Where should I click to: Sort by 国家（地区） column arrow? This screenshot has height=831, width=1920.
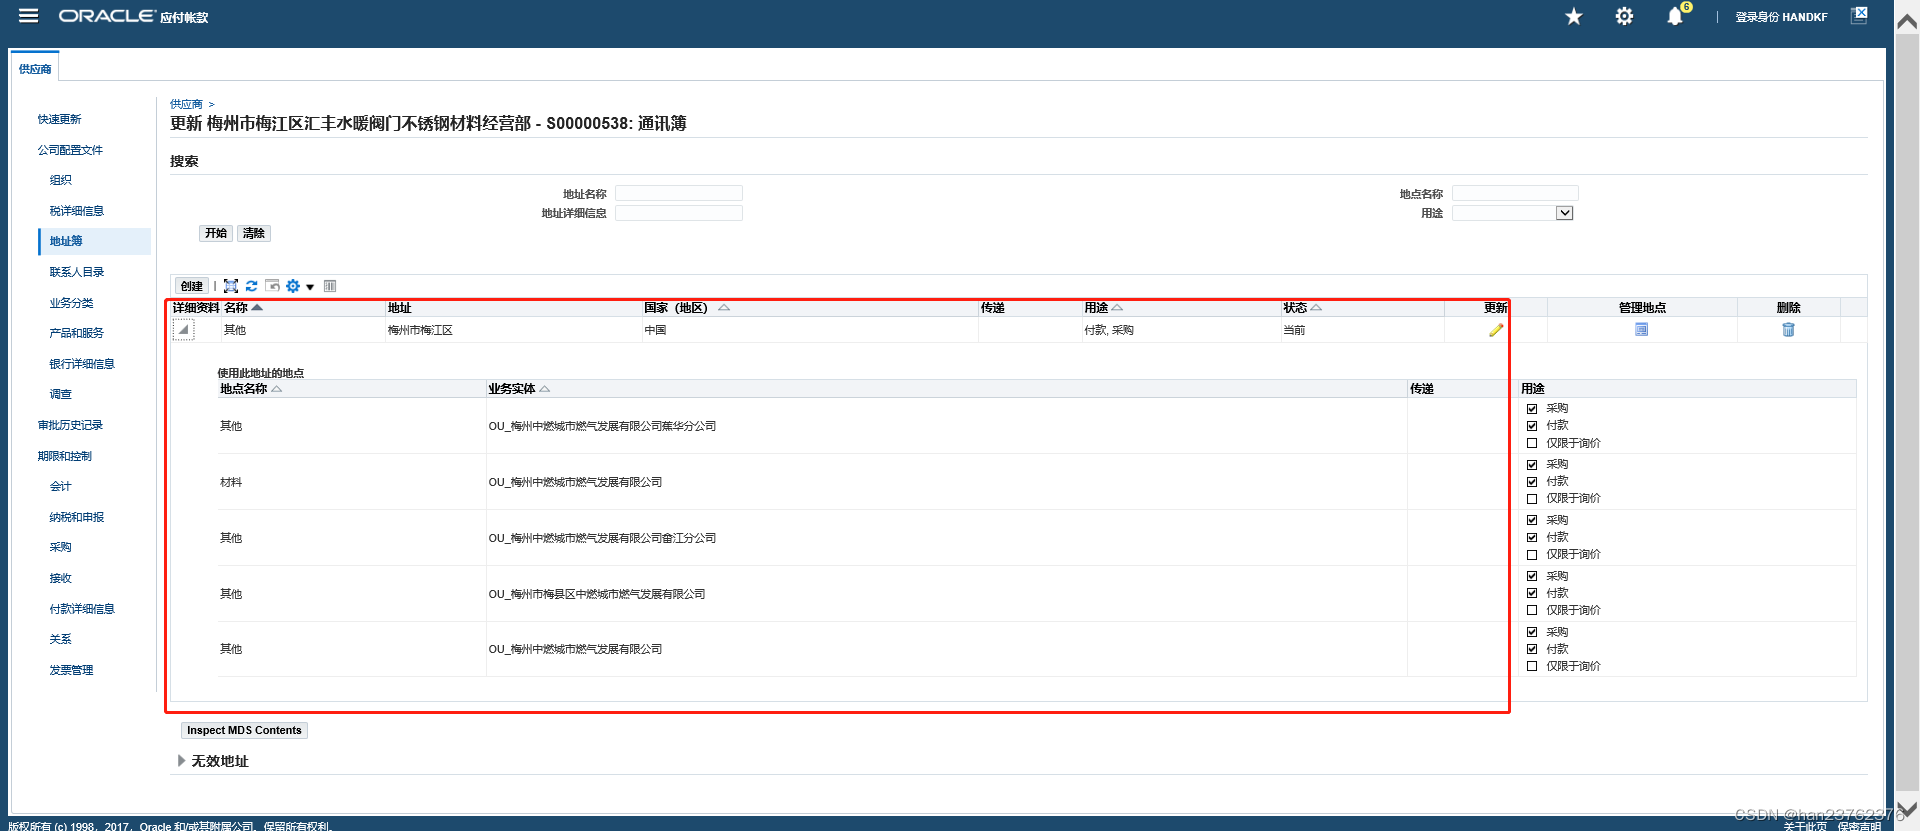click(x=724, y=307)
